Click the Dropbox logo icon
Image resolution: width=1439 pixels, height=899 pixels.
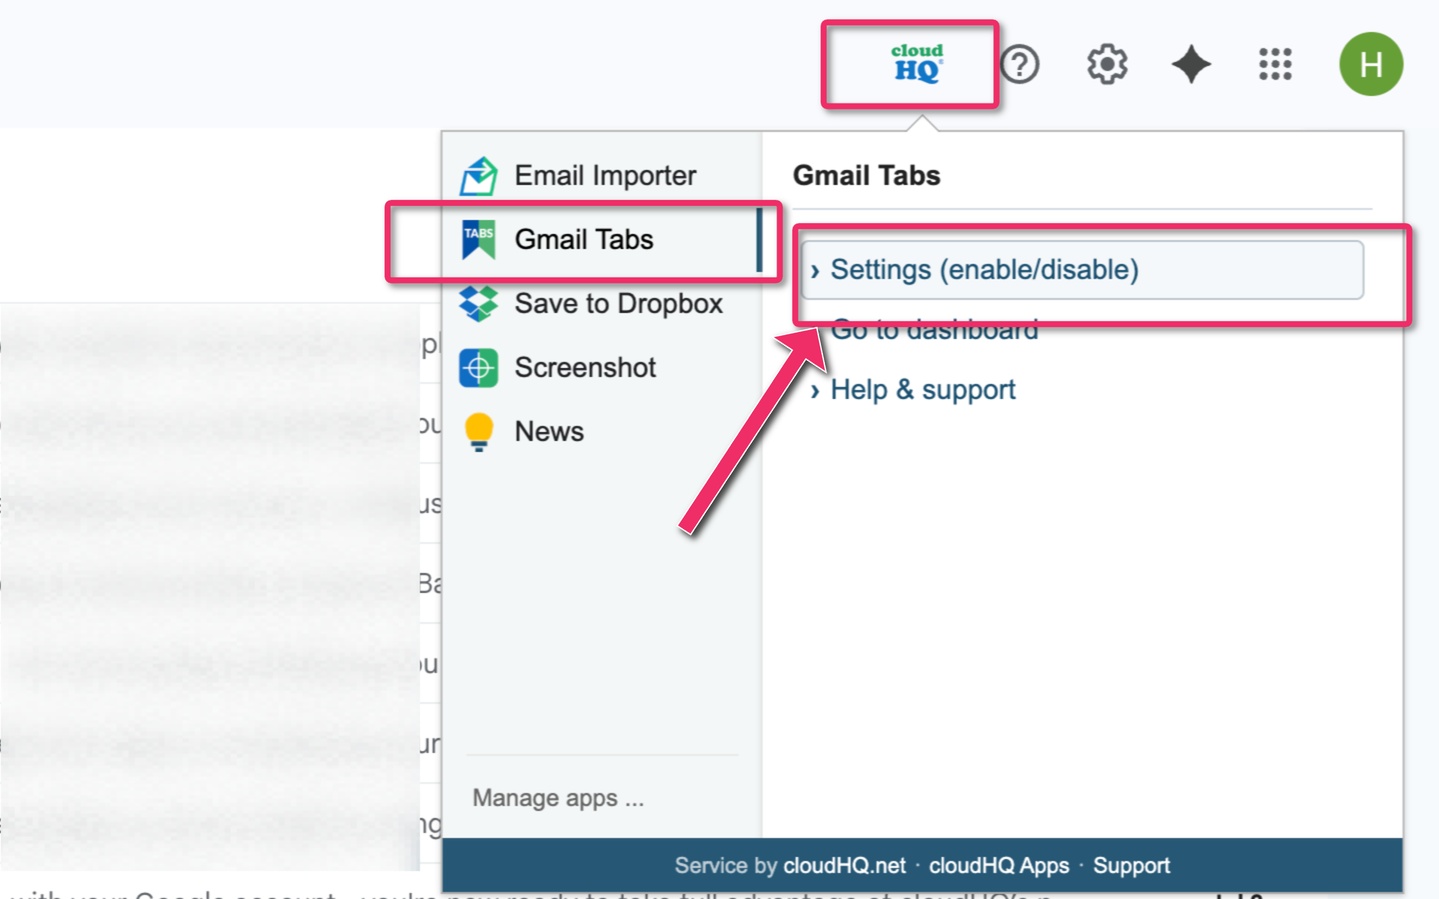(478, 304)
